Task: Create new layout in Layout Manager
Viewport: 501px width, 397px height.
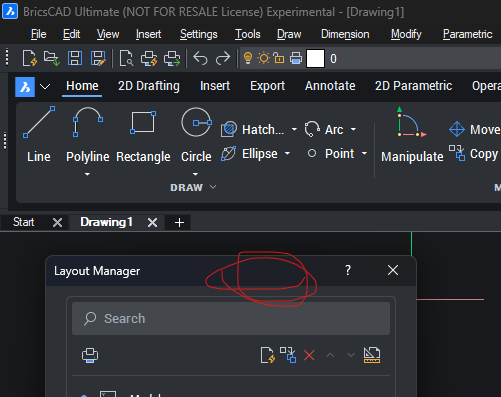Action: pos(268,355)
